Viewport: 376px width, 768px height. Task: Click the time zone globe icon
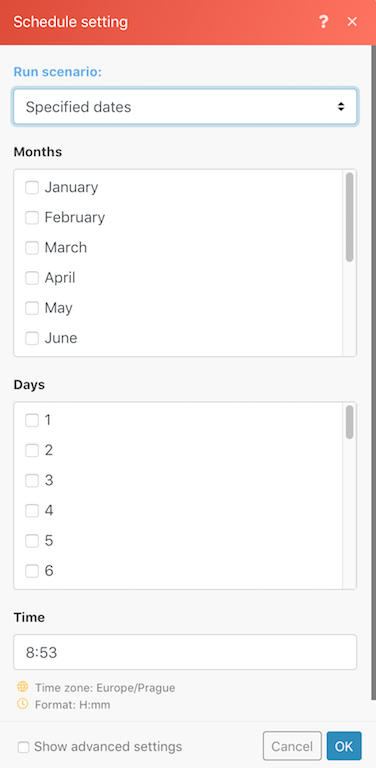[23, 687]
